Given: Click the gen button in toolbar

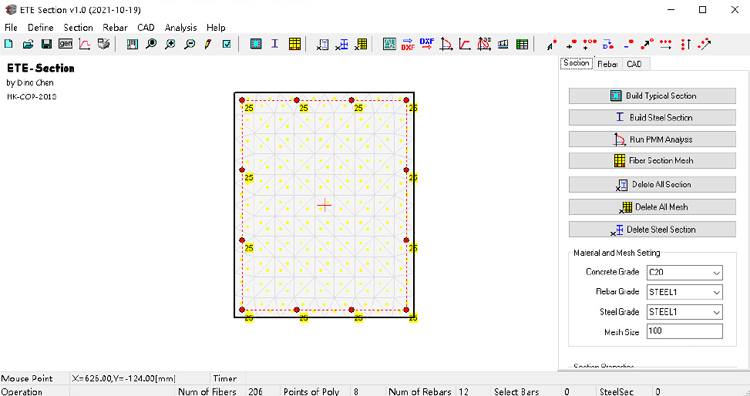Looking at the screenshot, I should [66, 44].
